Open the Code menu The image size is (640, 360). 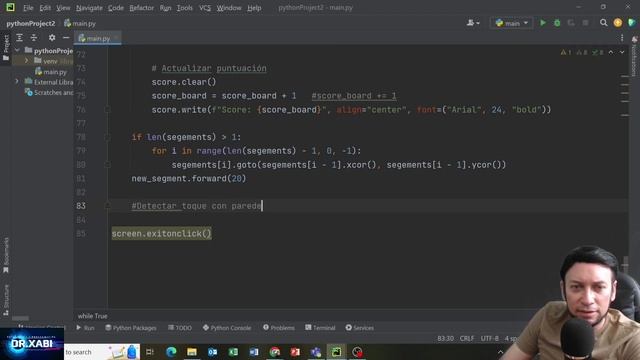pos(116,8)
